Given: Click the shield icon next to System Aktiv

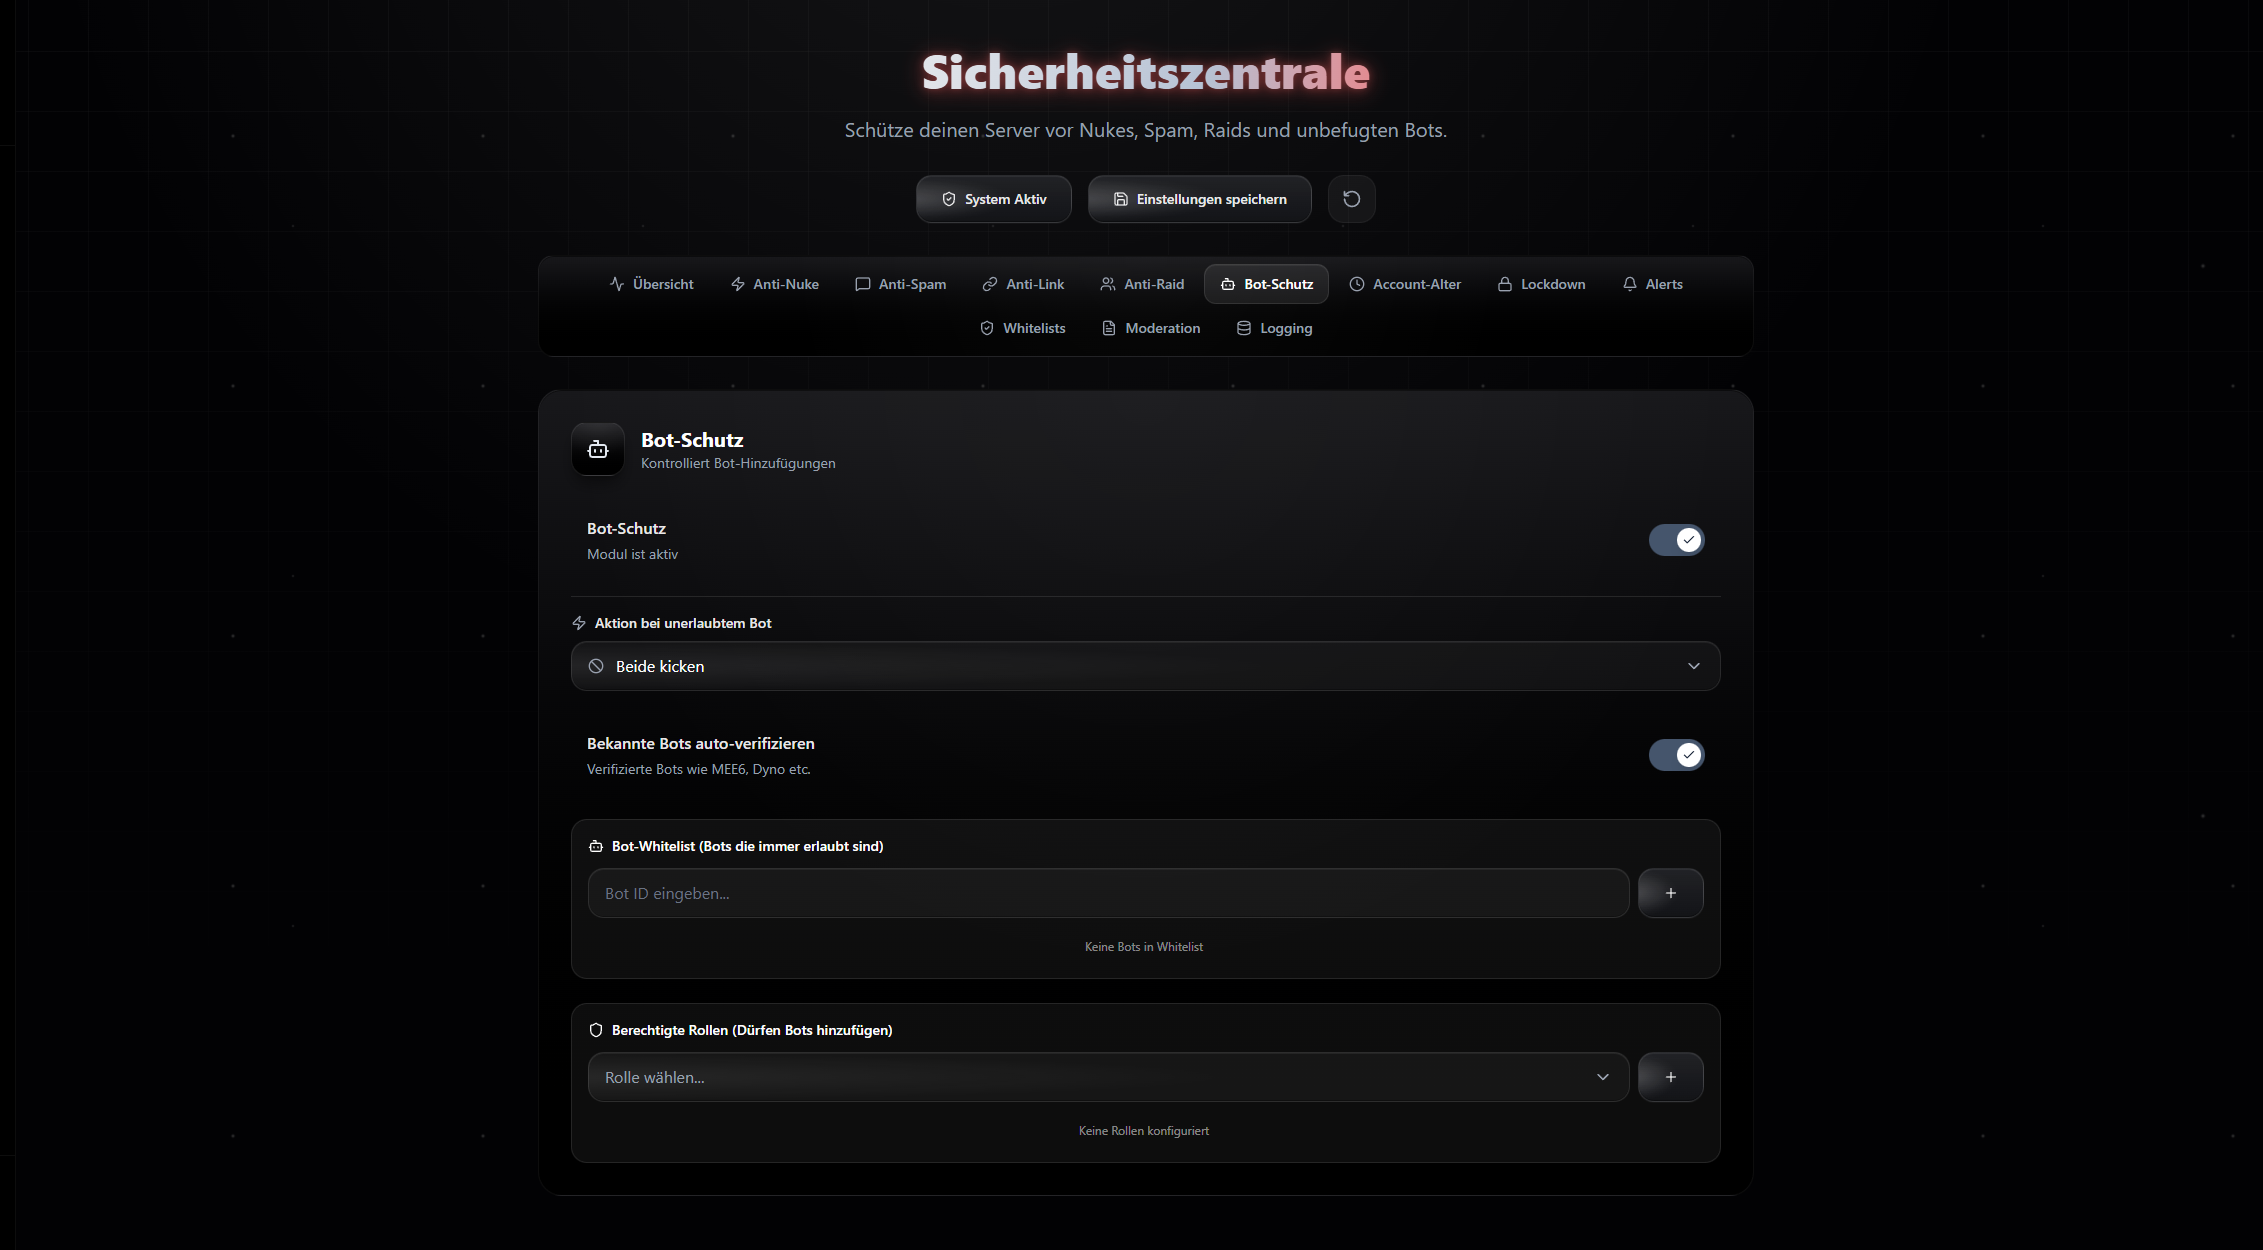Looking at the screenshot, I should (948, 198).
